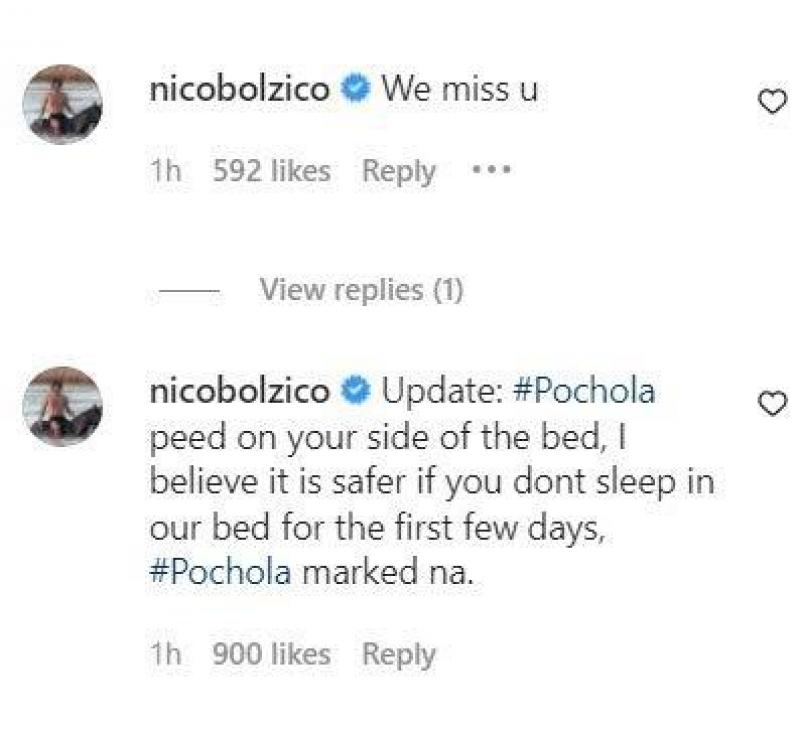The height and width of the screenshot is (729, 800).
Task: Open nicobolzico avatar on first comment
Action: 63,104
